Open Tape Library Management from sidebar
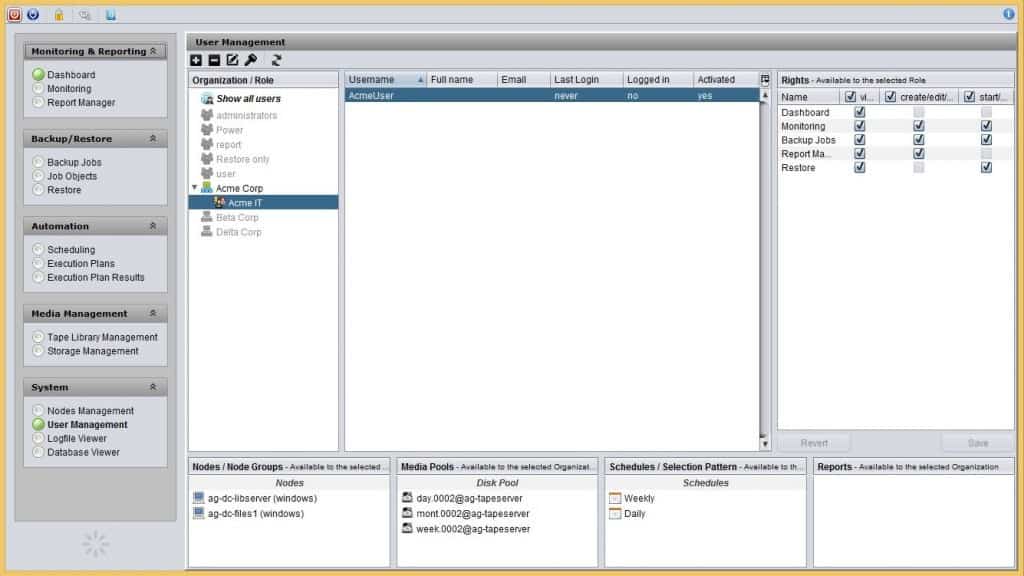This screenshot has width=1024, height=576. point(102,338)
